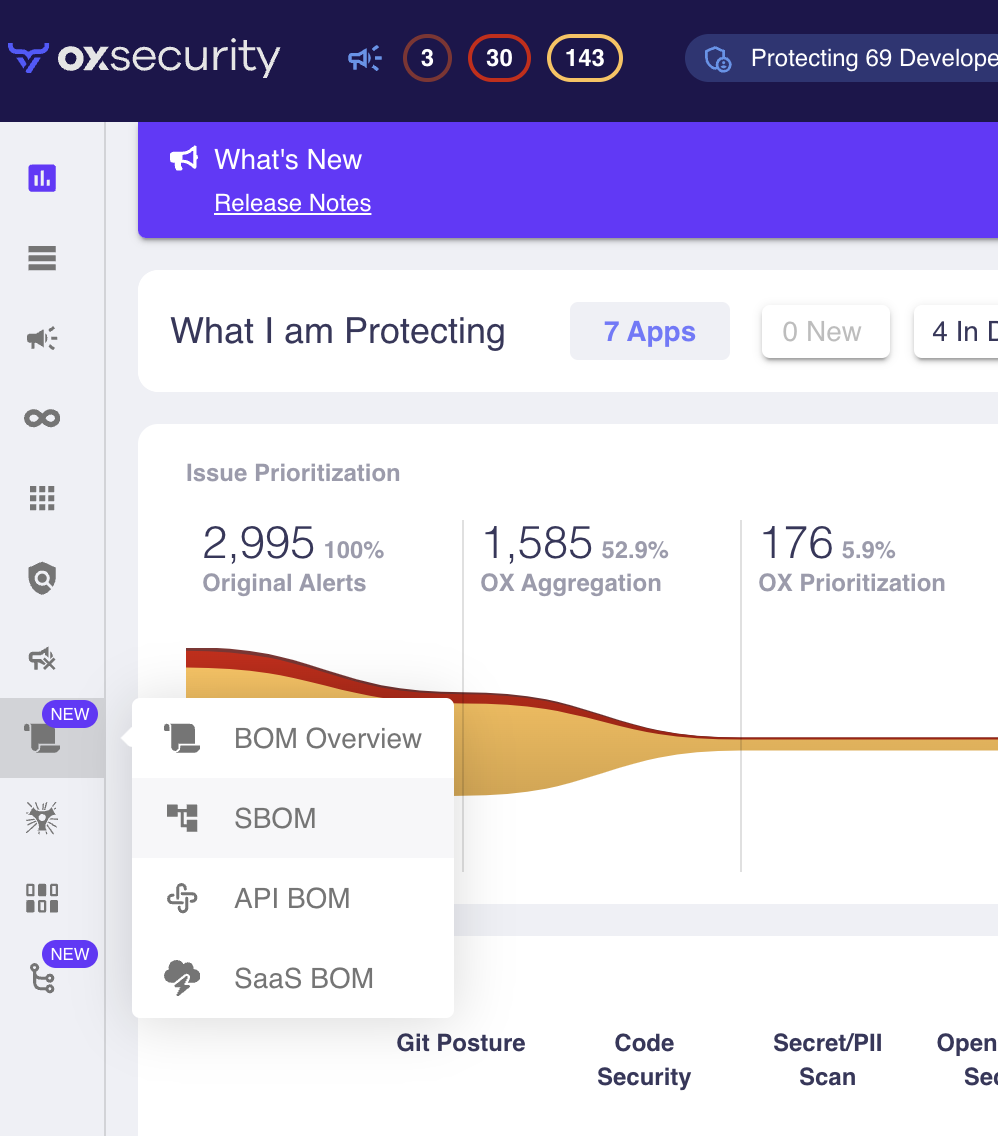The width and height of the screenshot is (998, 1136).
Task: Open API BOM from the flyout menu
Action: pyautogui.click(x=292, y=898)
